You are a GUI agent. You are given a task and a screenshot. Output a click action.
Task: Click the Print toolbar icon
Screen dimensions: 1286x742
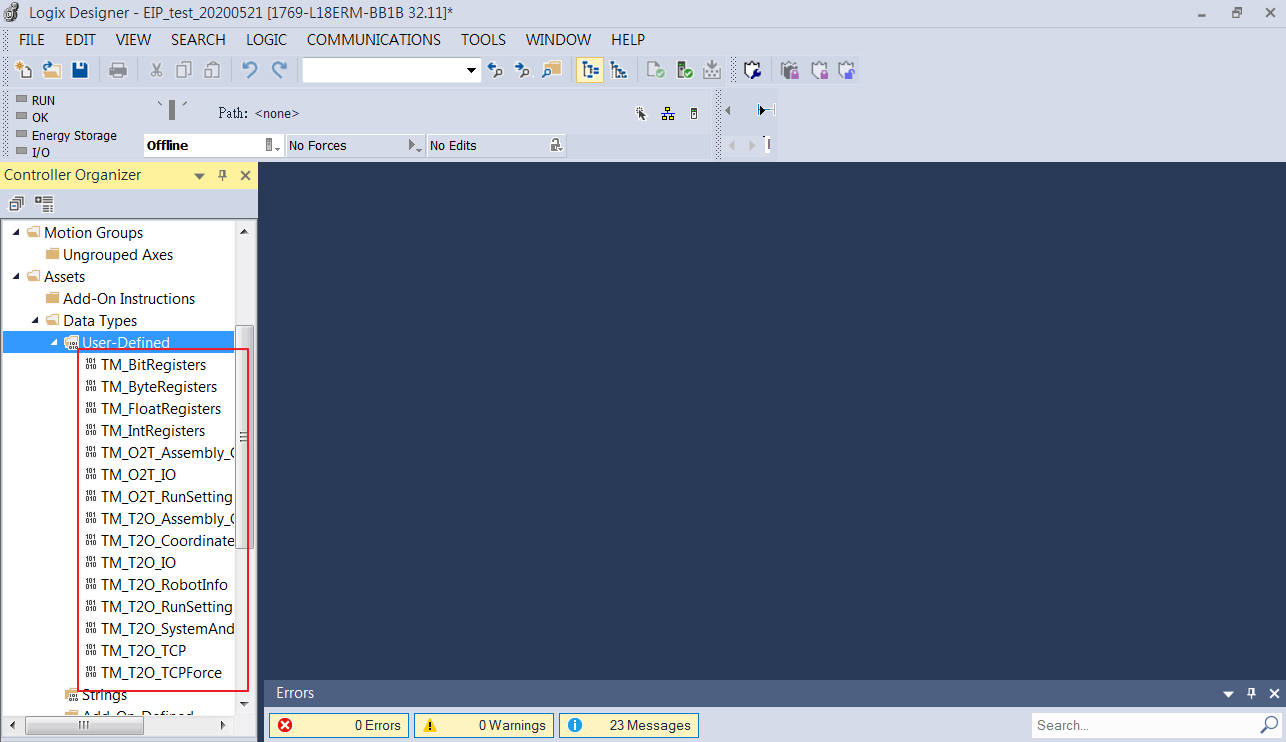click(118, 70)
